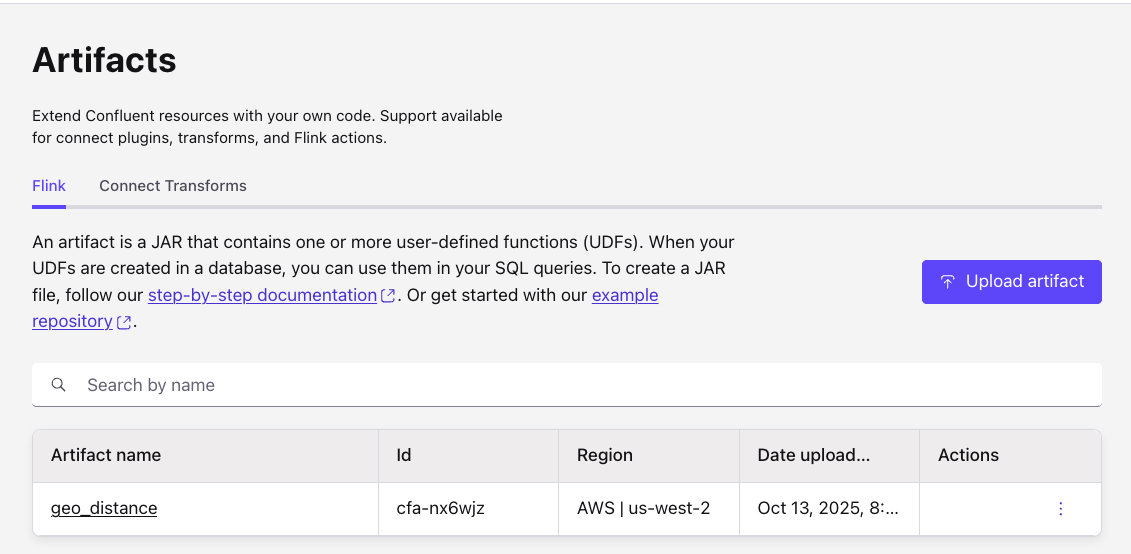Image resolution: width=1131 pixels, height=554 pixels.
Task: Select the AWS | us-west-2 region cell
Action: coord(643,508)
